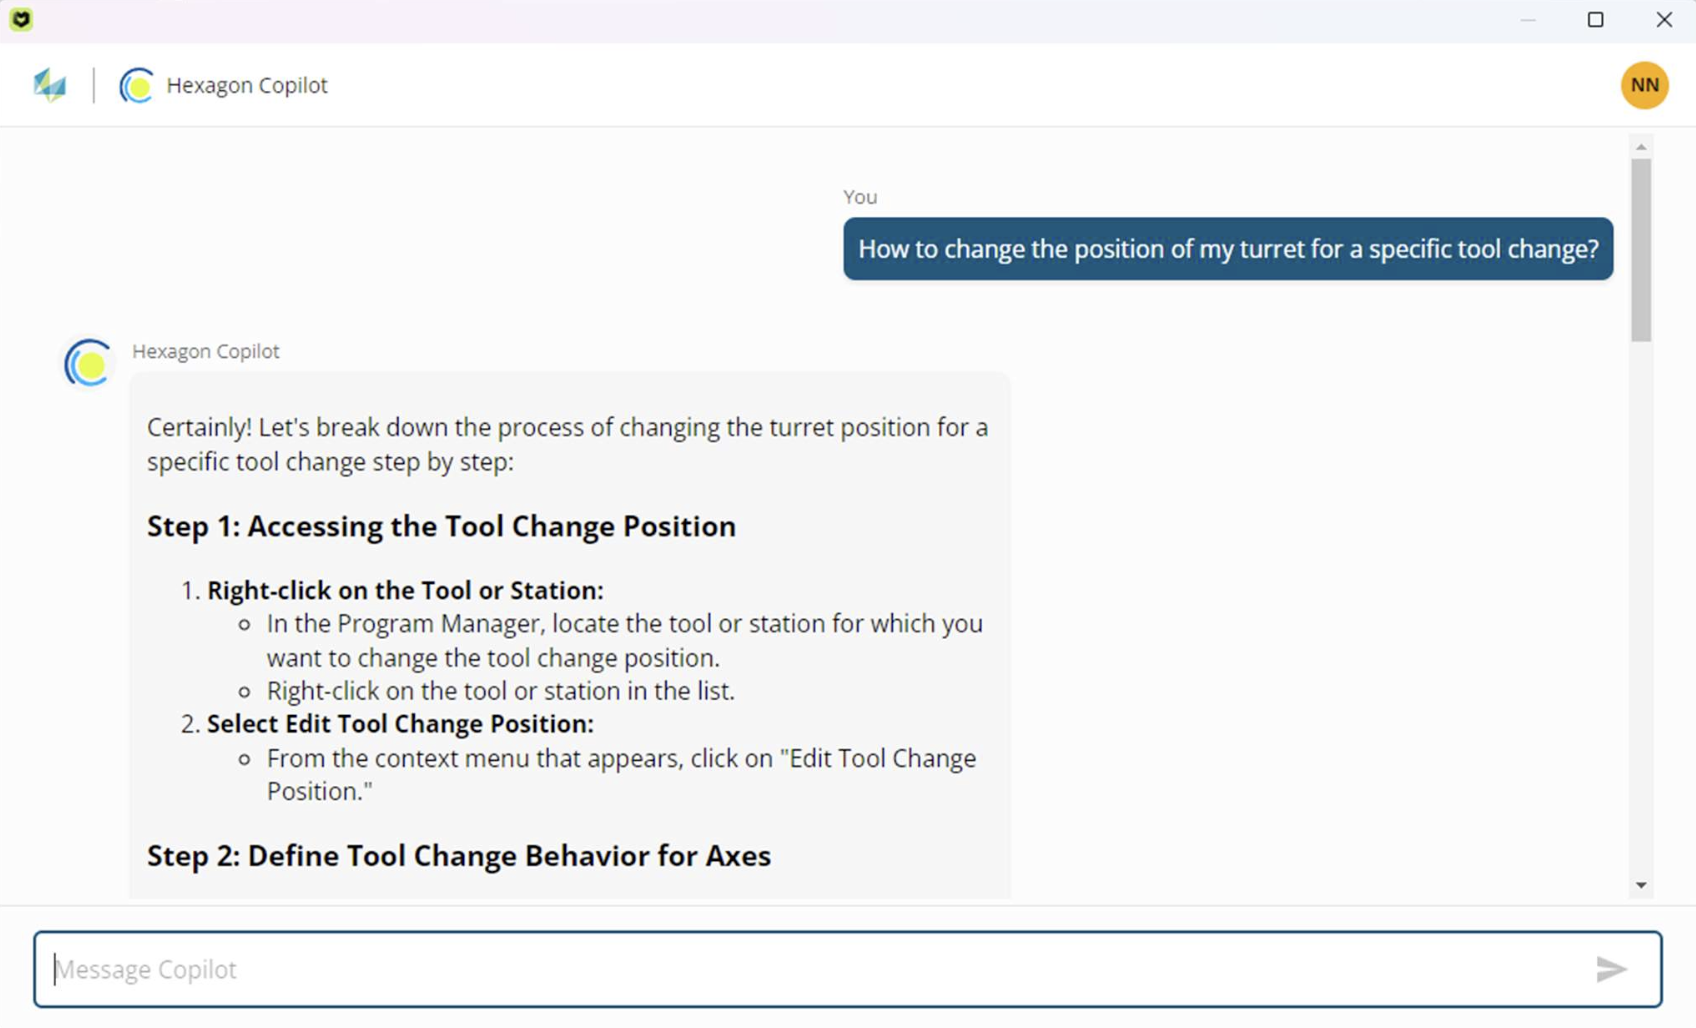Click the Hexagon Copilot header title text
This screenshot has width=1696, height=1028.
tap(247, 86)
